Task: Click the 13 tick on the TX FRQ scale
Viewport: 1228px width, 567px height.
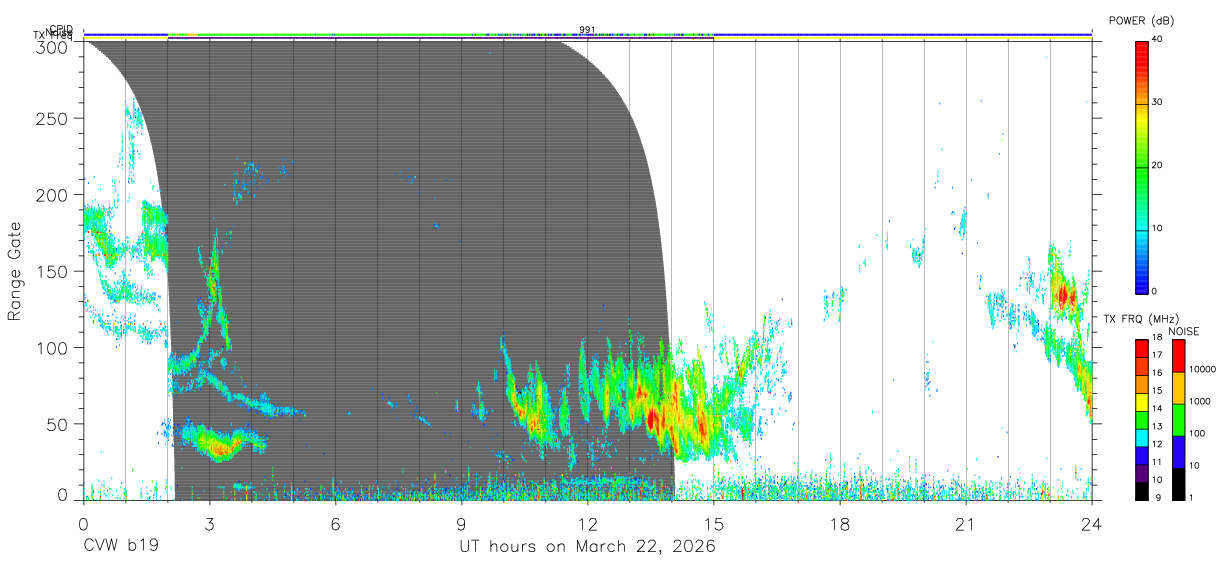Action: [x=1157, y=426]
